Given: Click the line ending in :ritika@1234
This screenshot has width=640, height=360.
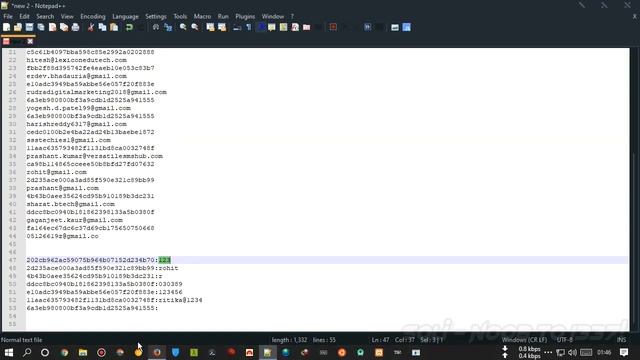Looking at the screenshot, I should click(114, 300).
